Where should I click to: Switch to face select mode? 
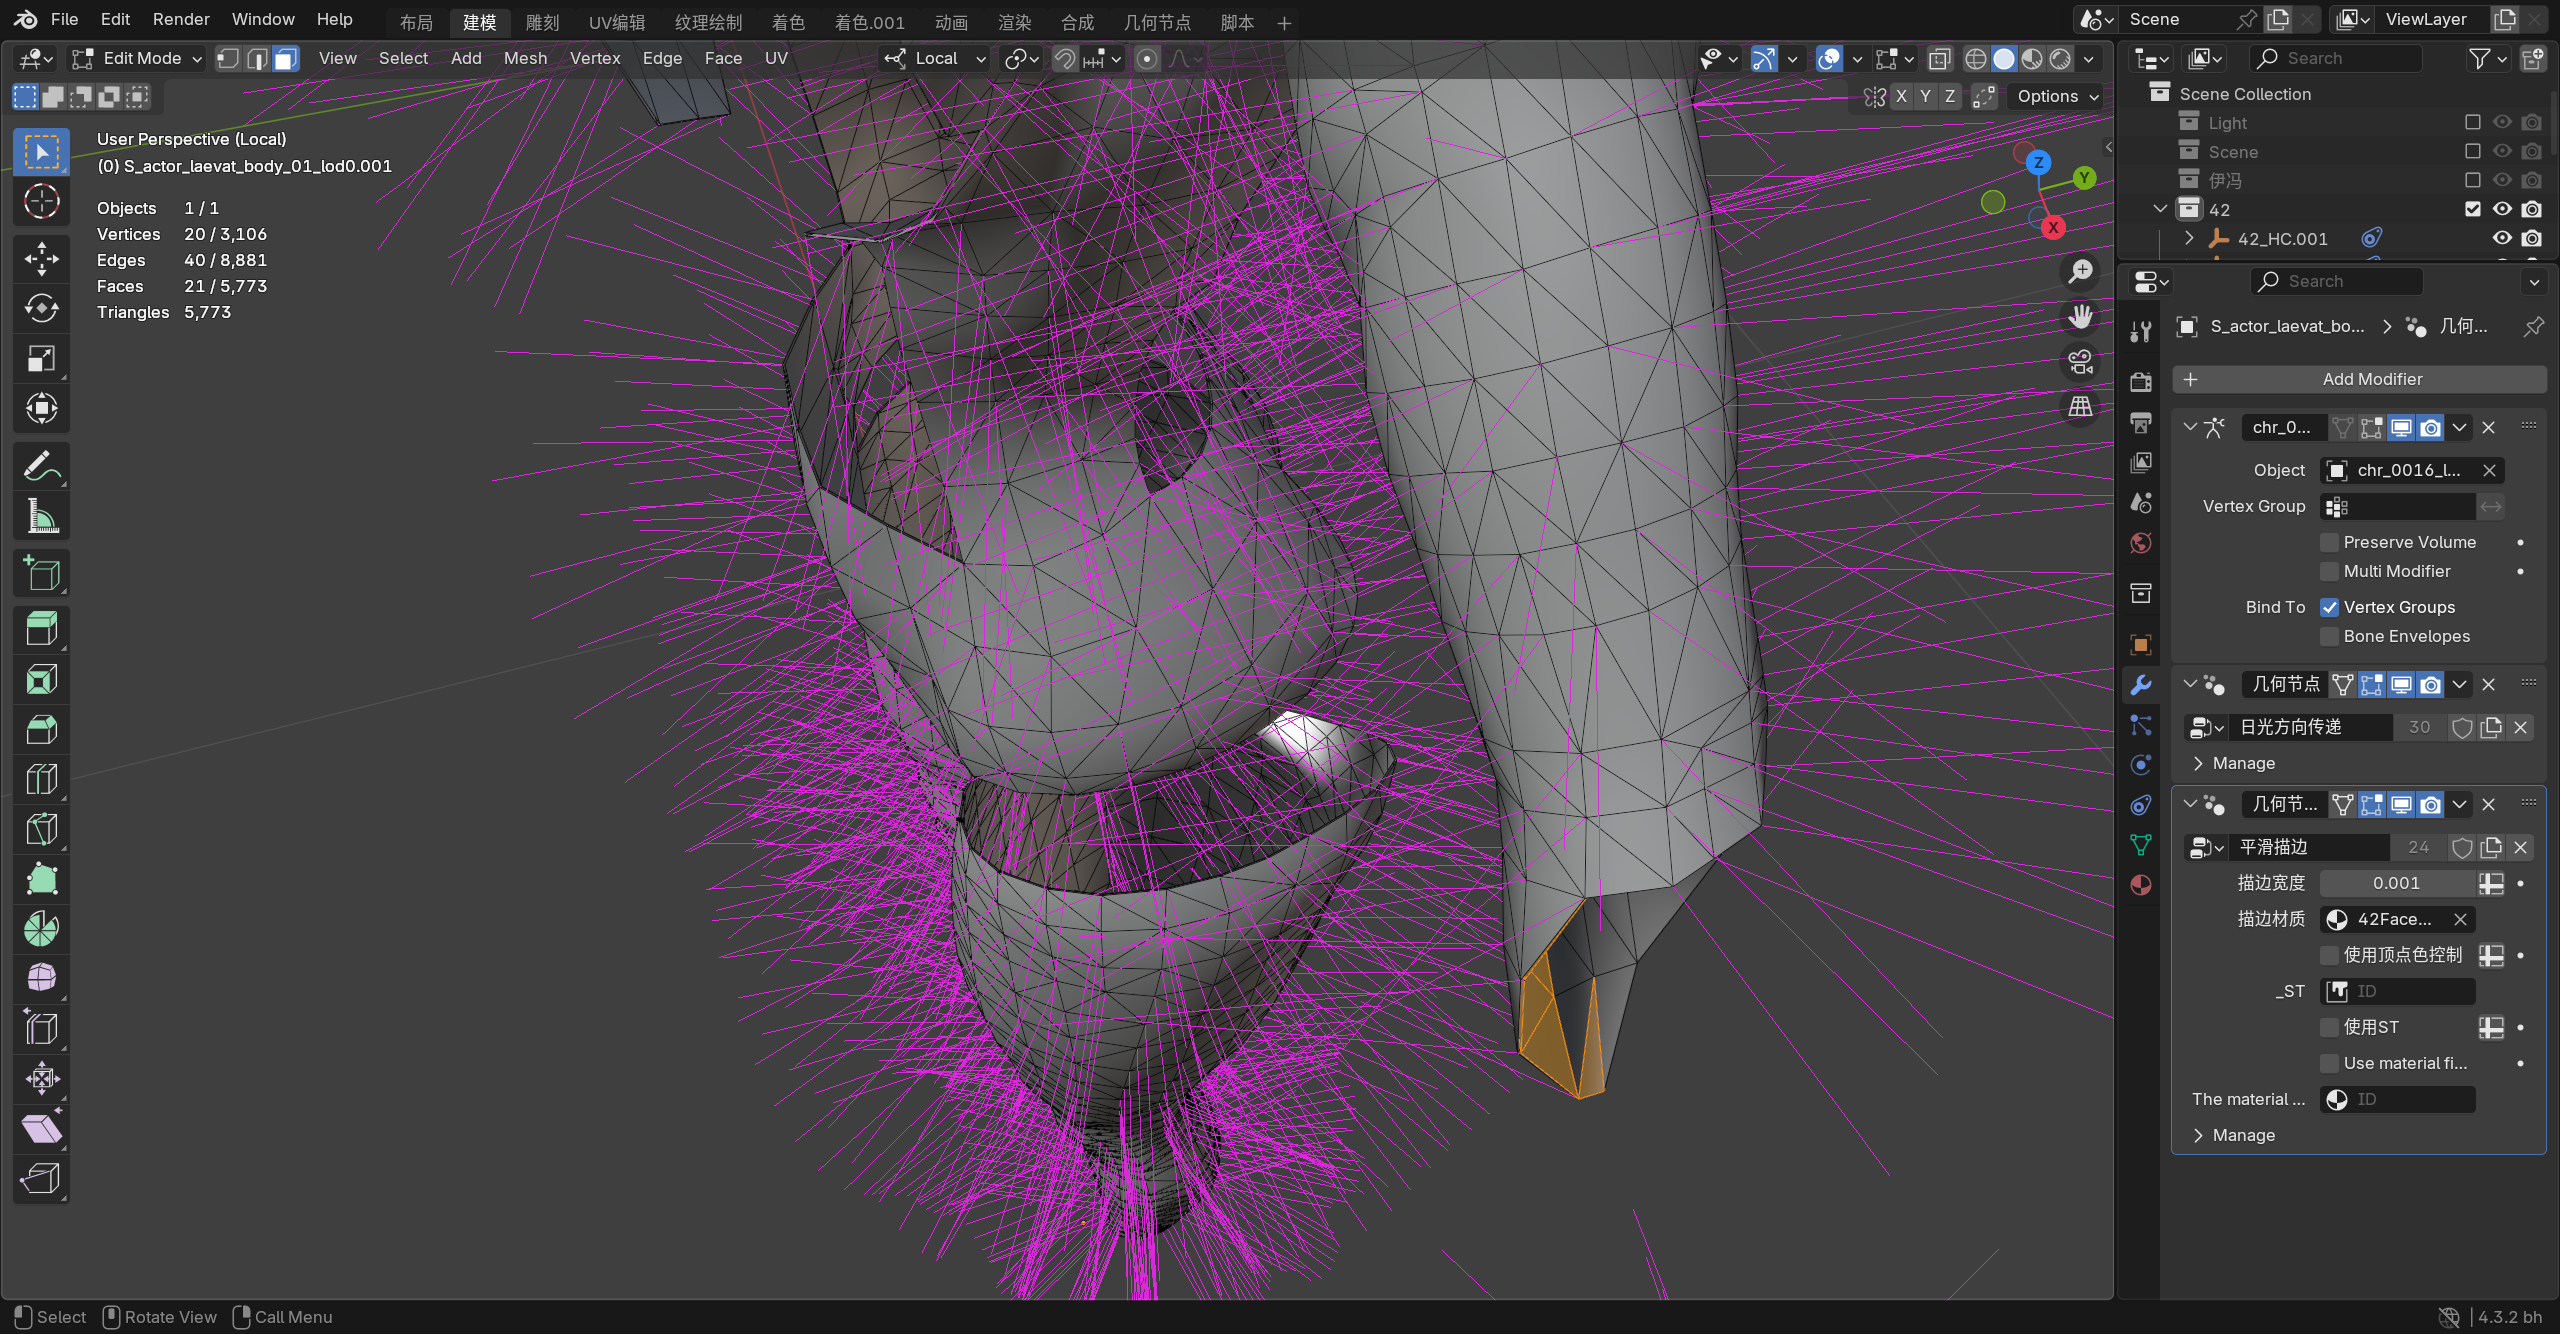click(x=286, y=59)
